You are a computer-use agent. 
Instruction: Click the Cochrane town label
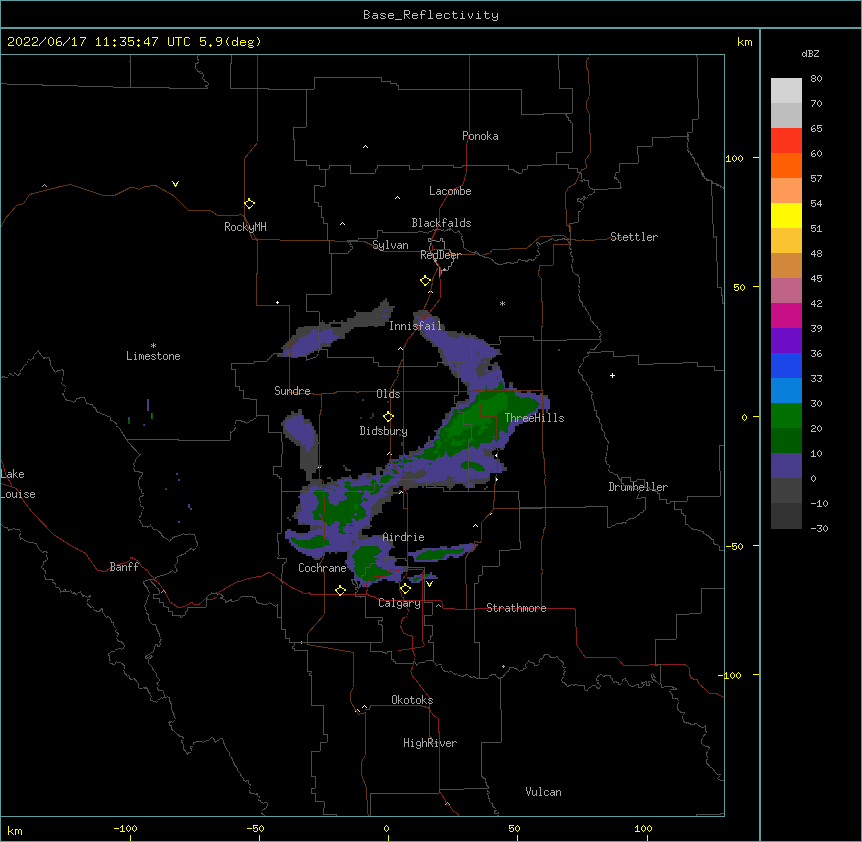point(322,568)
